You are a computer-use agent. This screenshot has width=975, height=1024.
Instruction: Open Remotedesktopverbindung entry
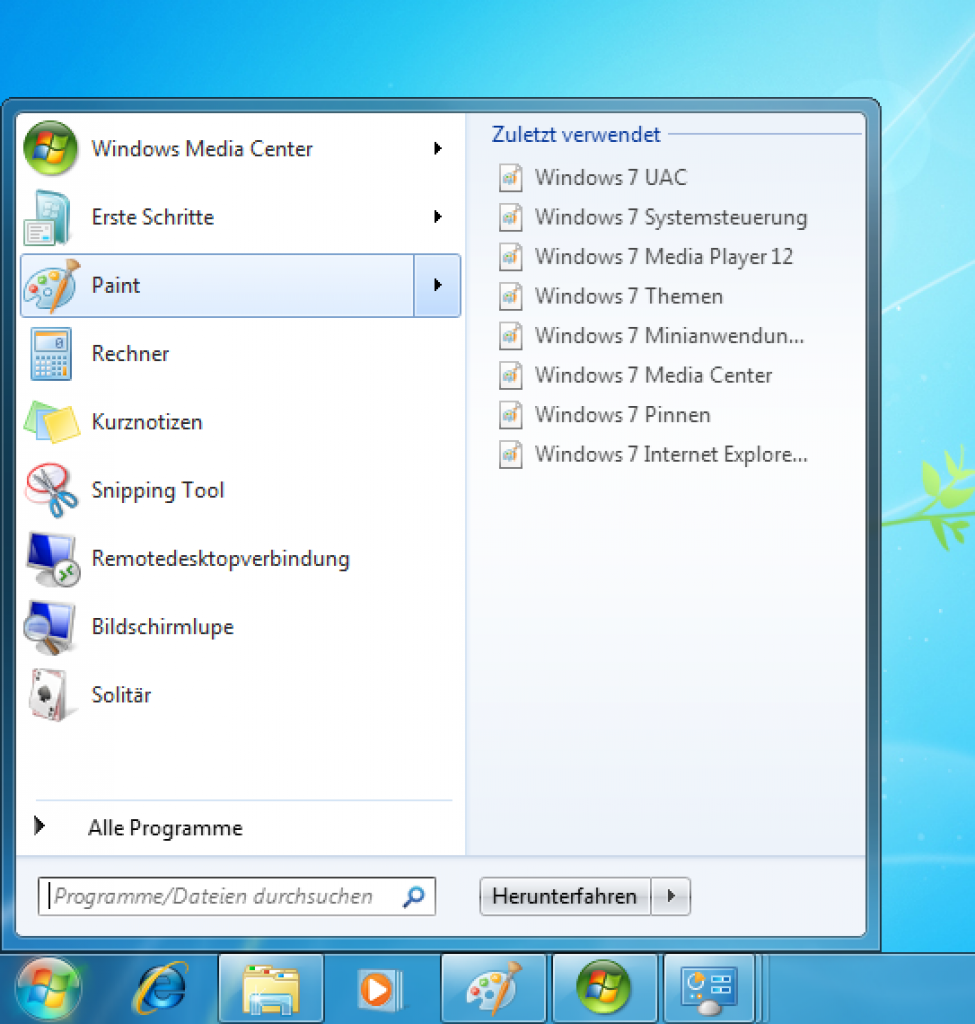click(x=241, y=559)
